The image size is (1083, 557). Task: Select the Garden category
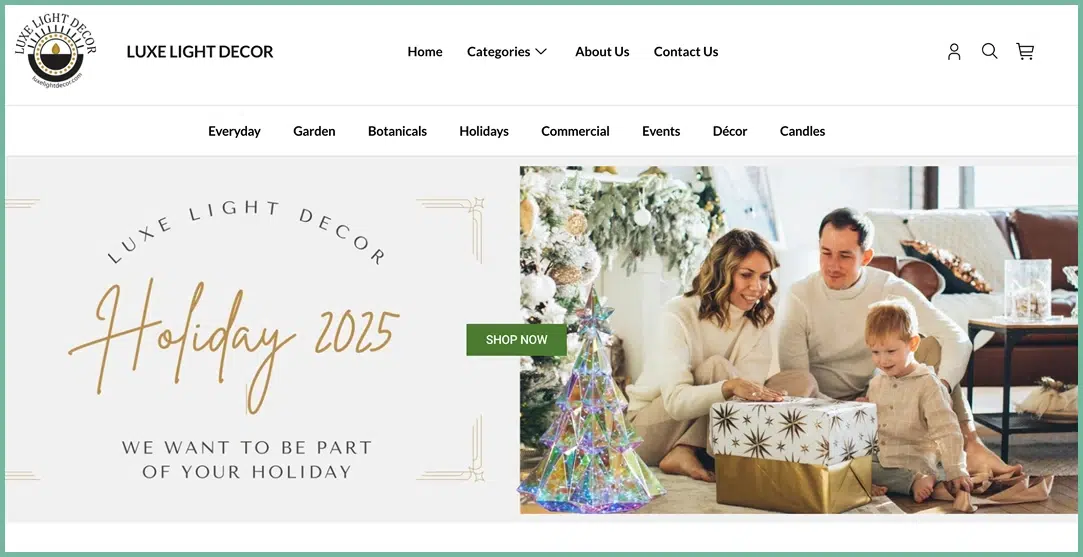[314, 131]
